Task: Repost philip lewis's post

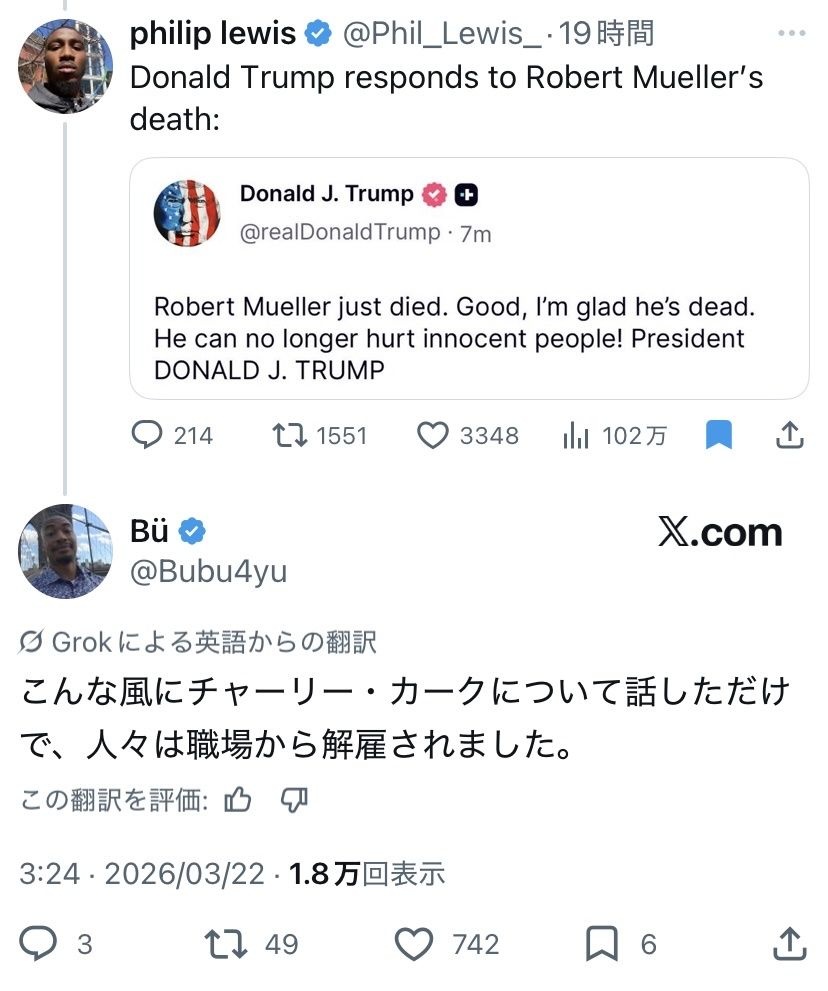Action: (x=291, y=436)
